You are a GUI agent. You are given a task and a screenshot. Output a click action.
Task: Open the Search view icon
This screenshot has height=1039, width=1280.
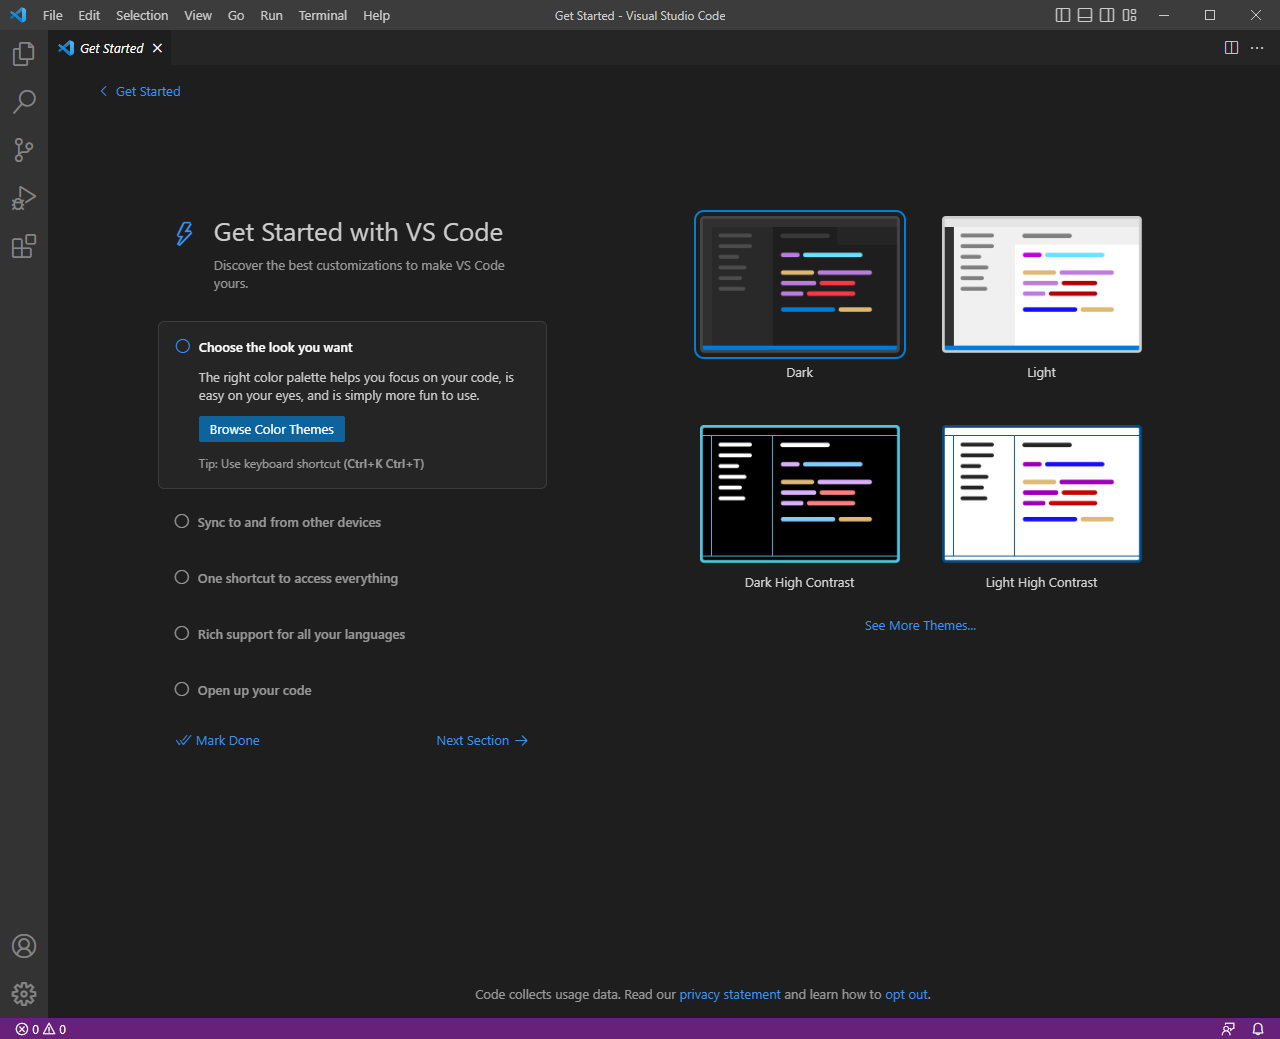click(24, 101)
